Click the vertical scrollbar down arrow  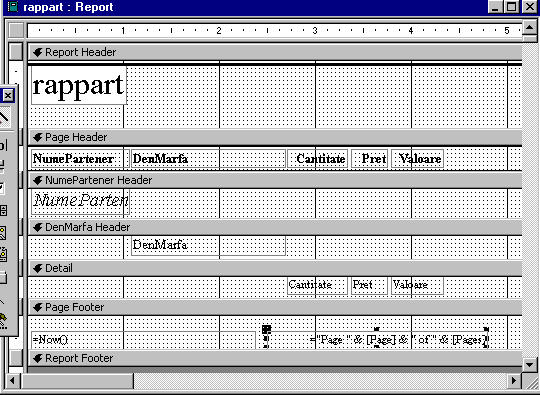(x=530, y=364)
